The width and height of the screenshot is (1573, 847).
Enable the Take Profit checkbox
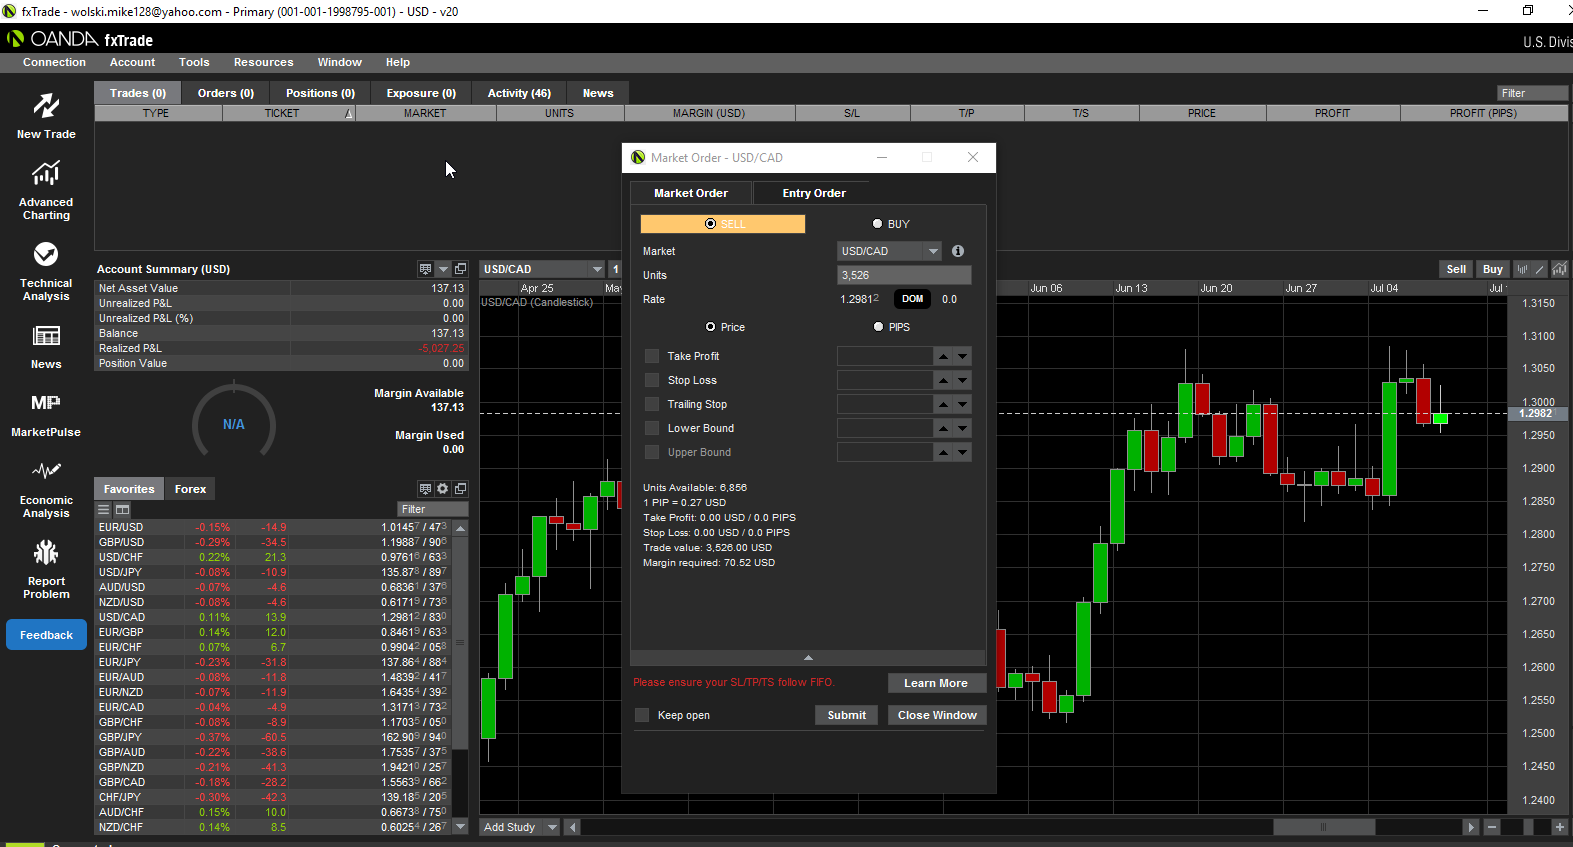pos(652,356)
